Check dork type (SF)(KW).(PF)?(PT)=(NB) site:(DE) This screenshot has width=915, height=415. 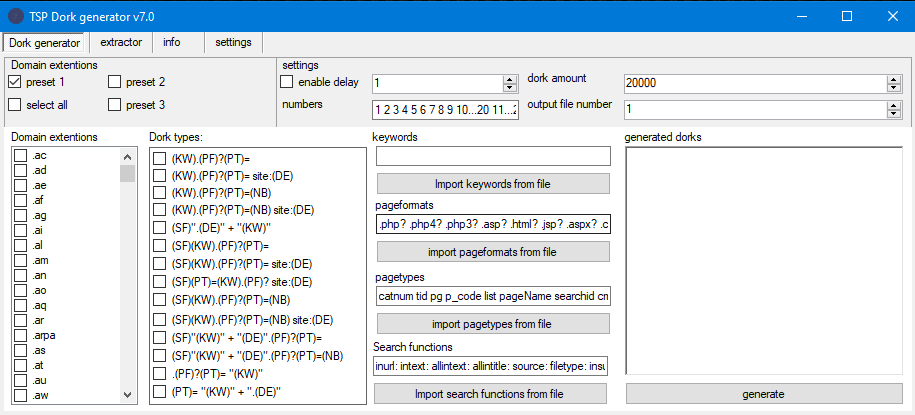(159, 320)
